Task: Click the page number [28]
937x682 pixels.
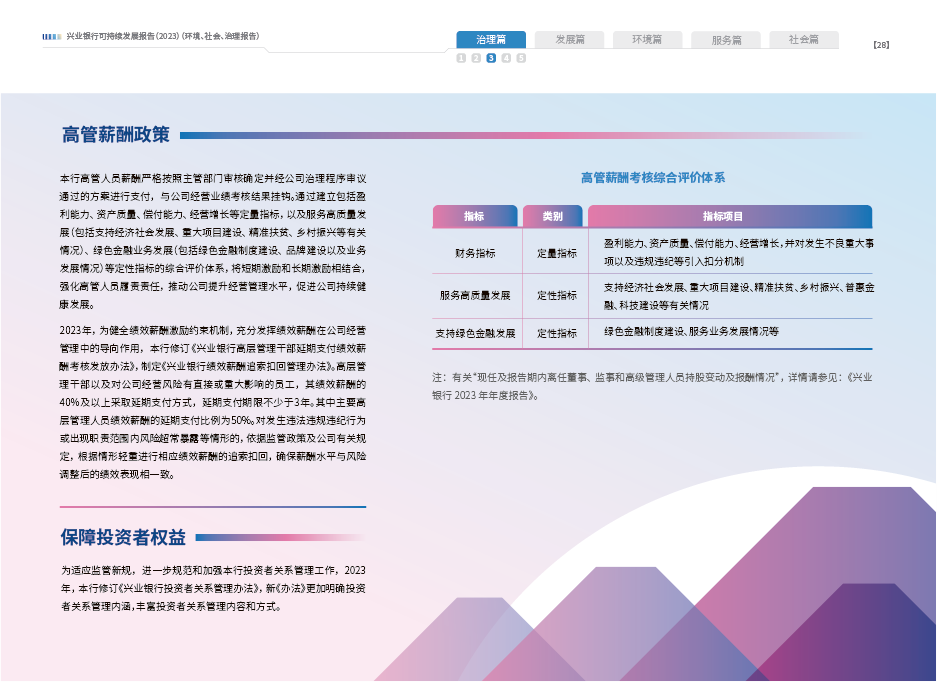Action: pos(881,45)
